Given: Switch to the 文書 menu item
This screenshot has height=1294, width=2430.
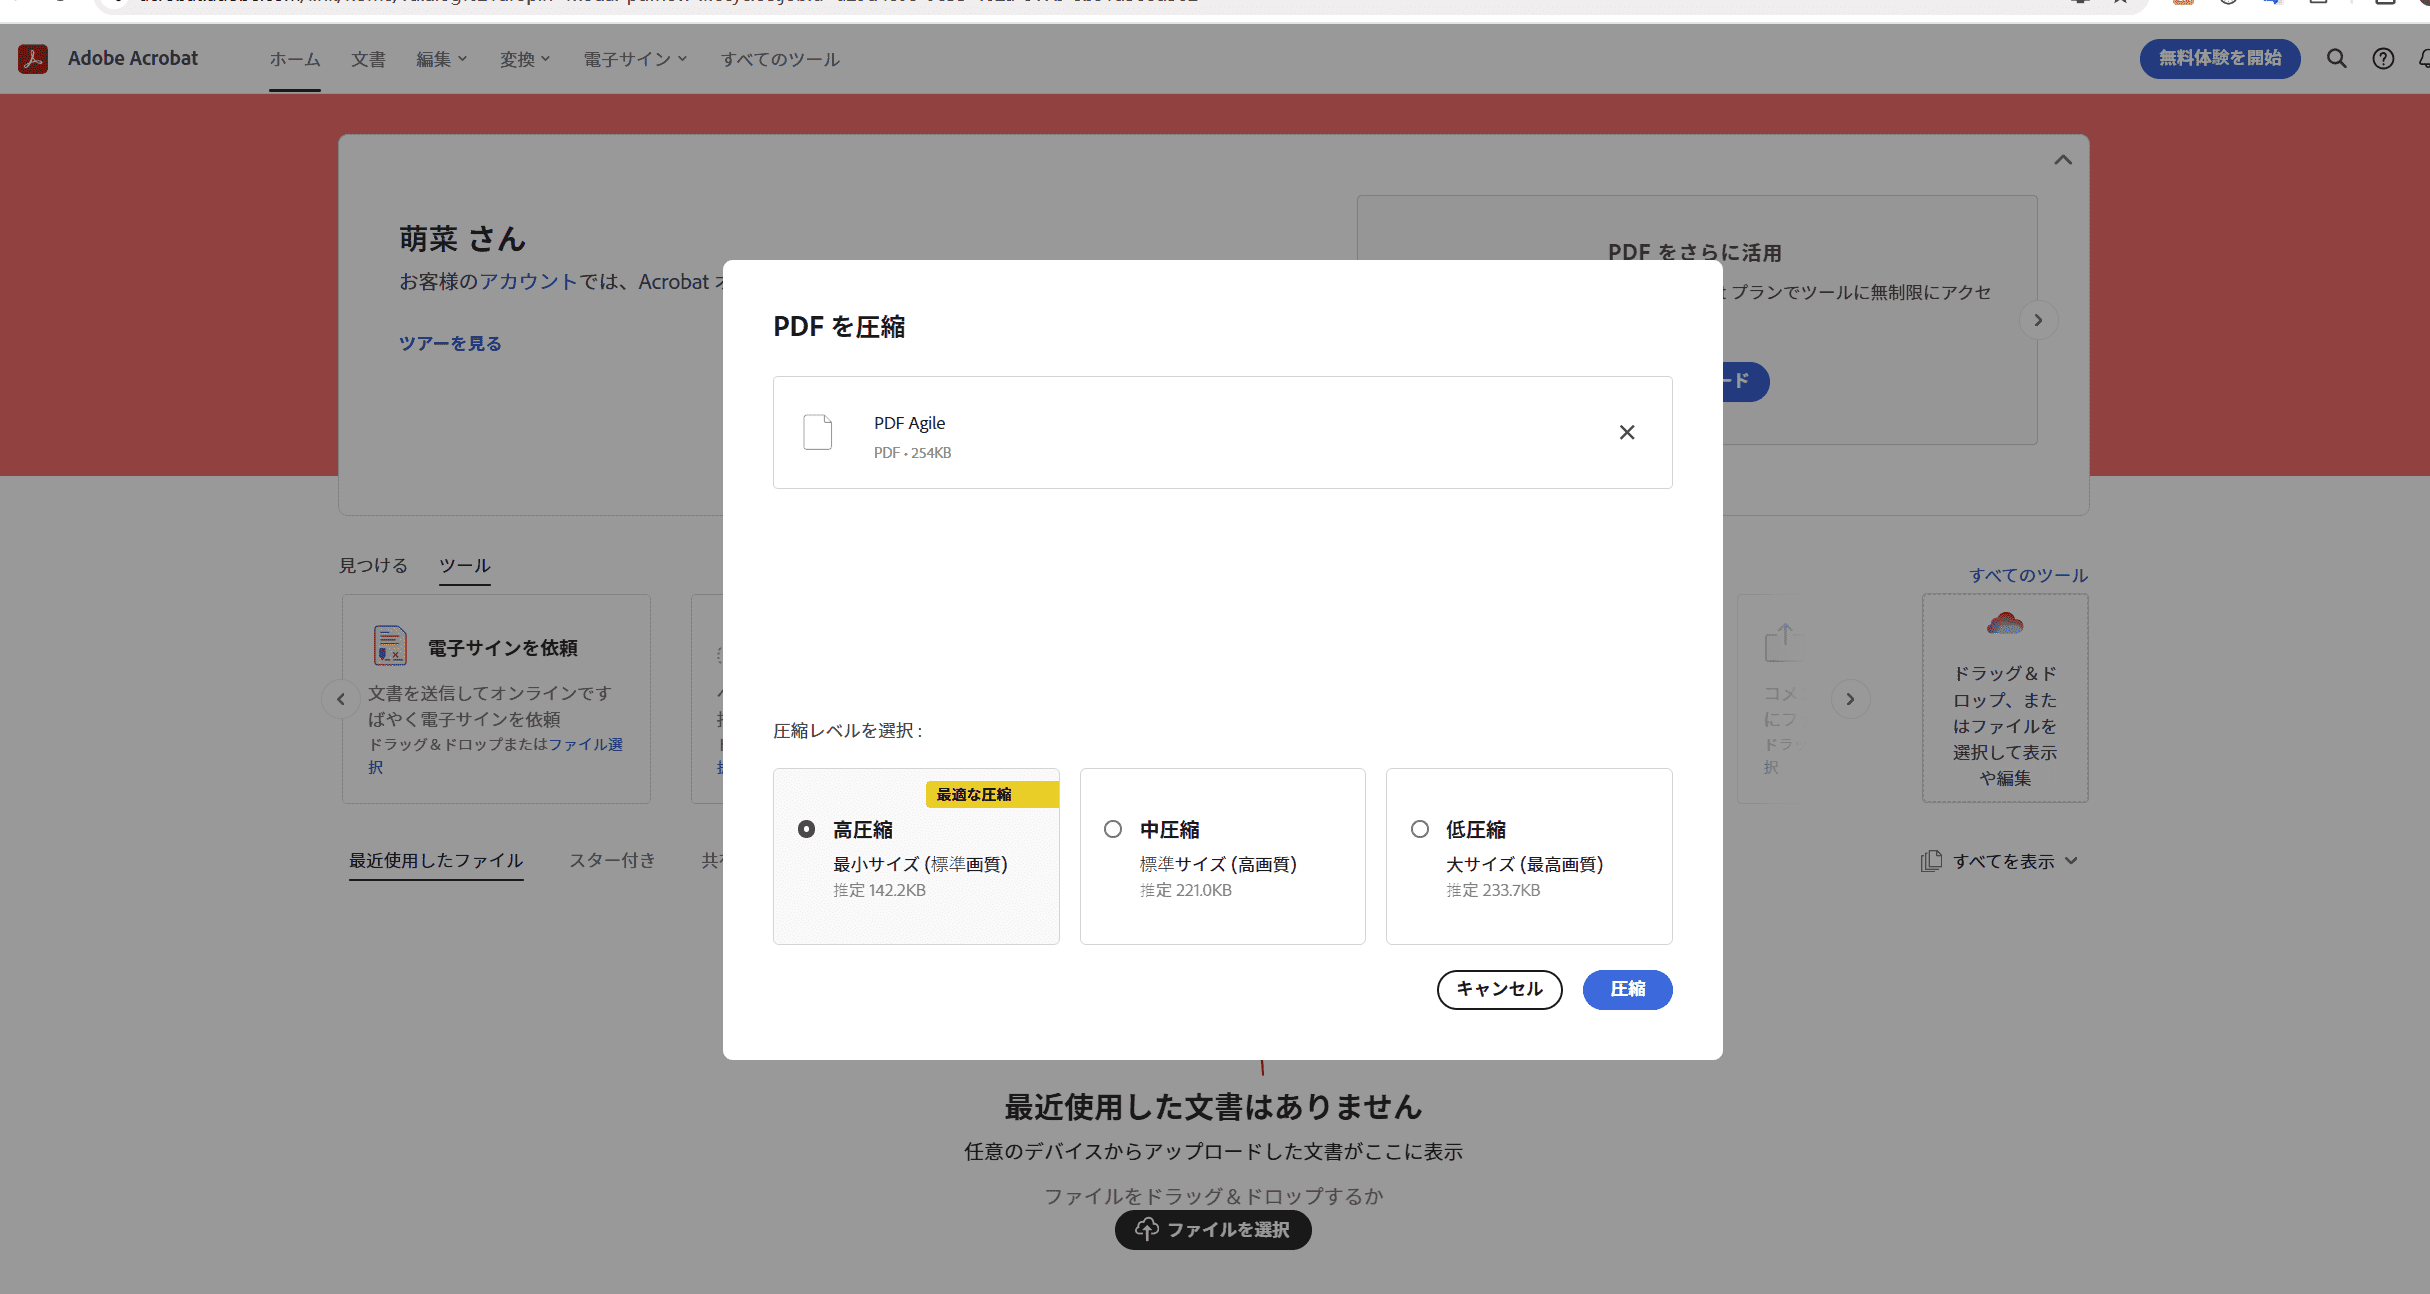Looking at the screenshot, I should coord(368,58).
